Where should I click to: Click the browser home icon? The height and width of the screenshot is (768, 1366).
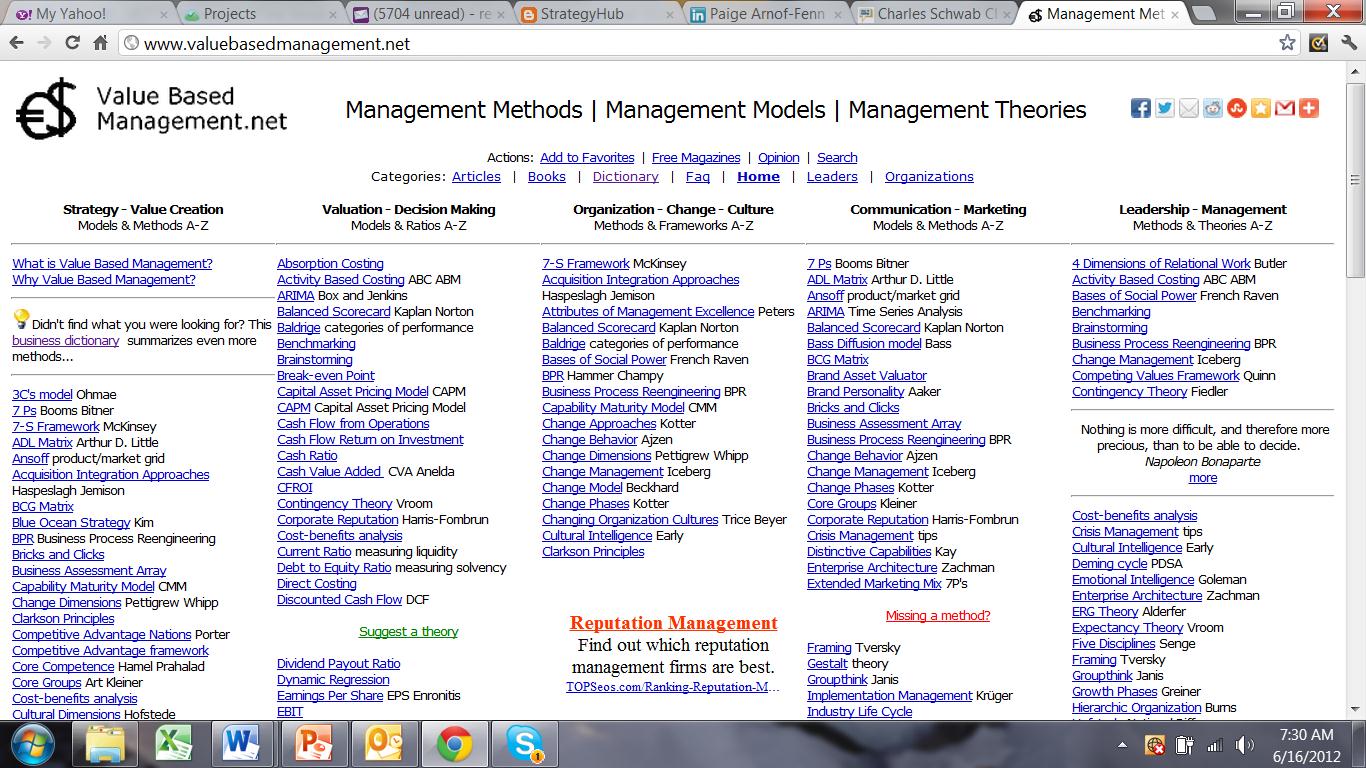point(98,44)
